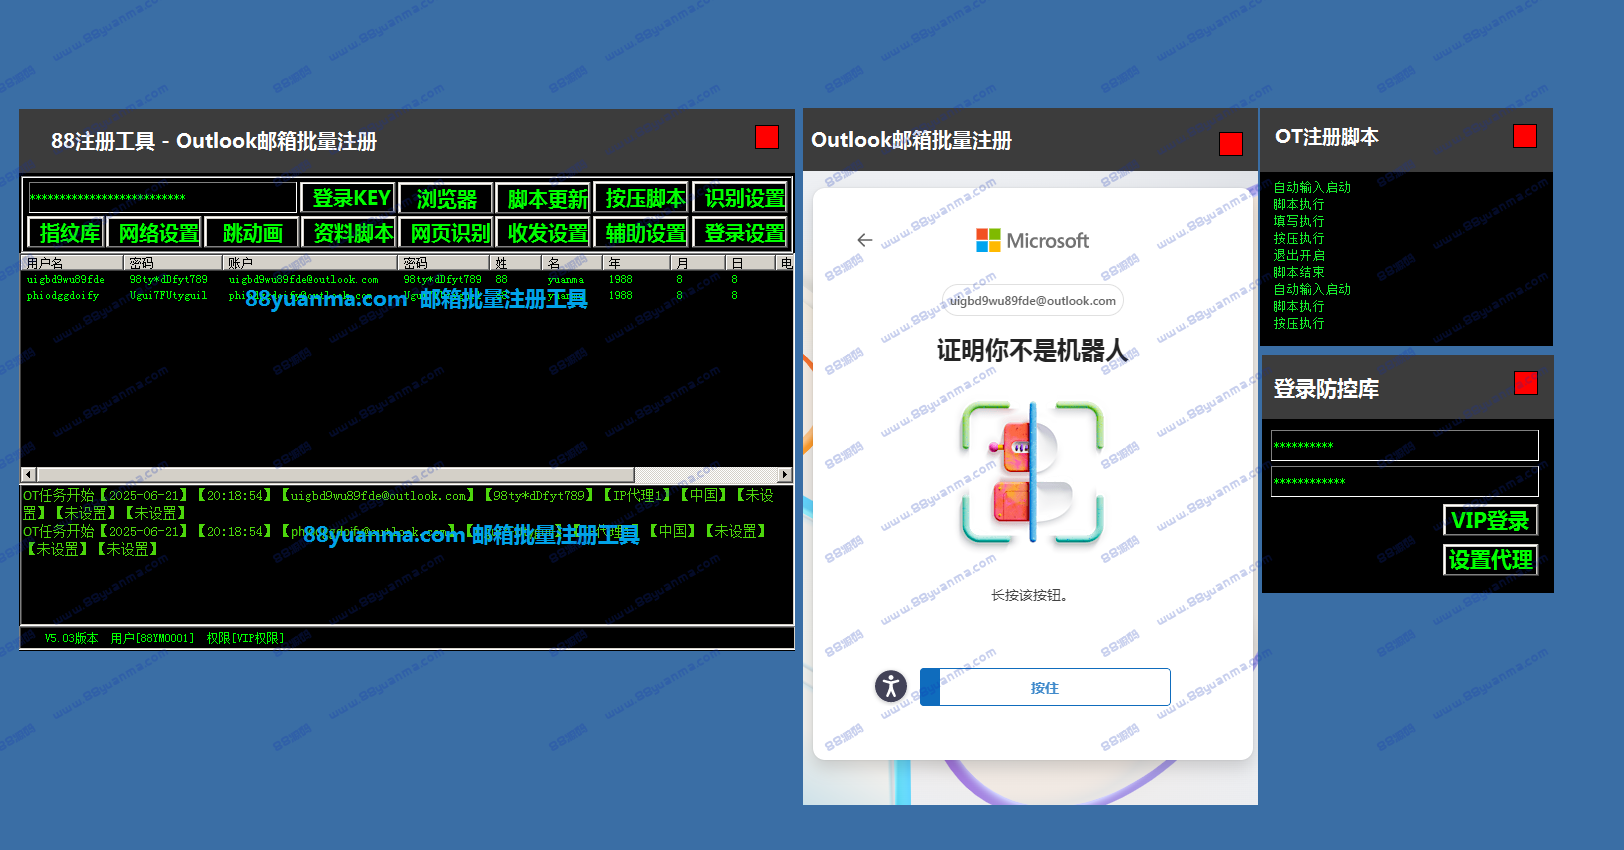Close the 88注册工具 main window
This screenshot has height=850, width=1624.
767,137
